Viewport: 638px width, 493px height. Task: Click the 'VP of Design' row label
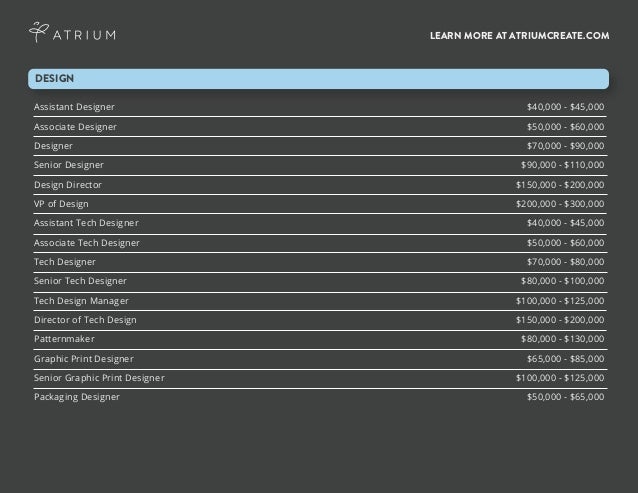point(61,204)
